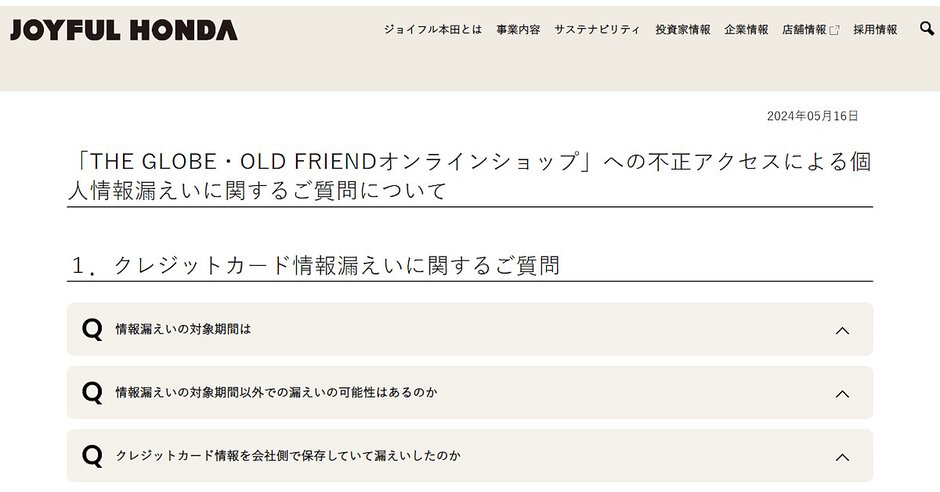Click the search magnifier icon
Viewport: 940px width, 492px height.
point(927,28)
